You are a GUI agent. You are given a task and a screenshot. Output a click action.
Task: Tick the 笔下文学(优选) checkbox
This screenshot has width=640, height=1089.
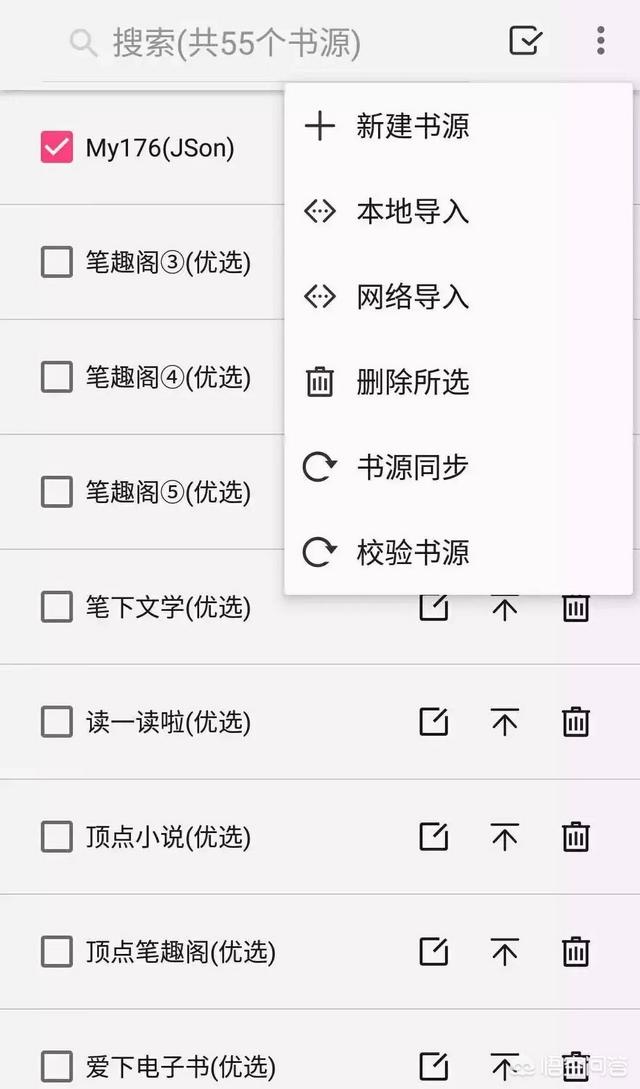click(x=57, y=607)
